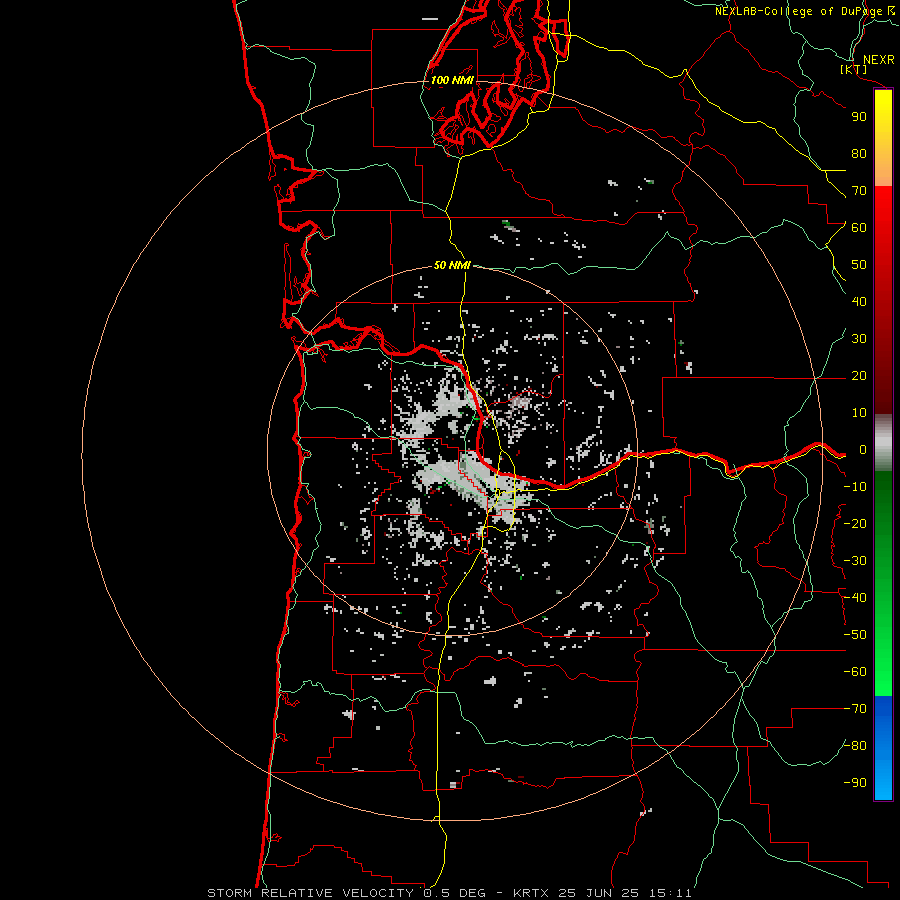Pick the -30 scale label
Image resolution: width=900 pixels, height=900 pixels.
click(855, 561)
